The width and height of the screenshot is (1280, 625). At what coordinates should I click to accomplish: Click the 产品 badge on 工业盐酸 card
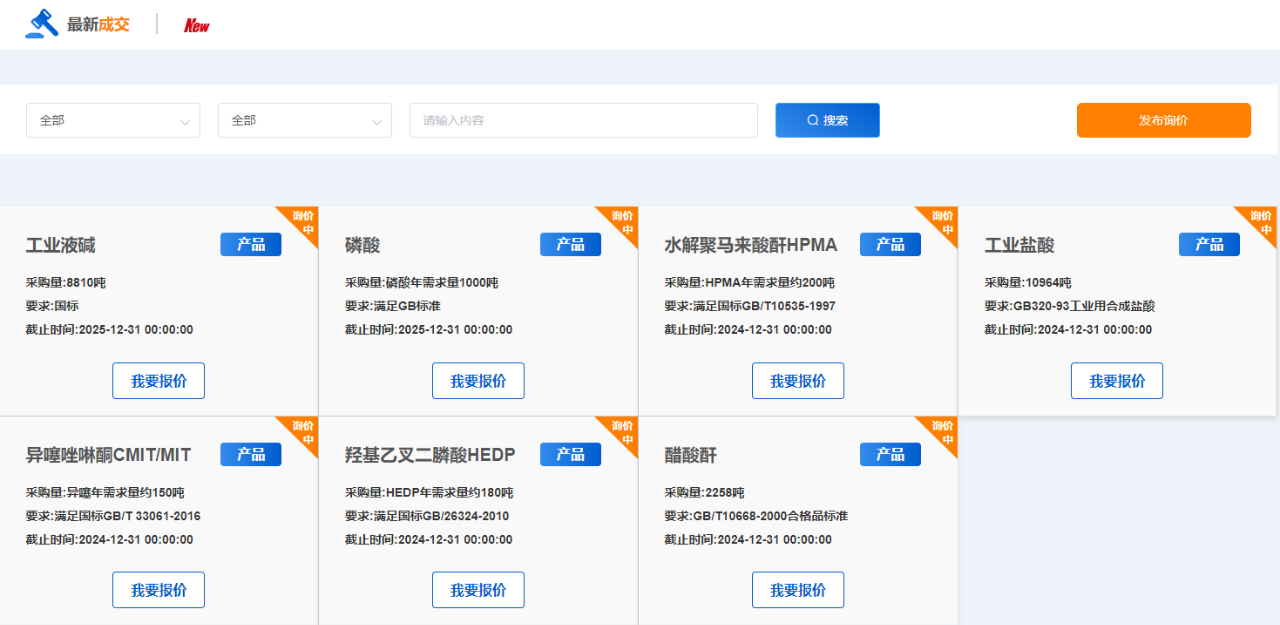point(1209,245)
